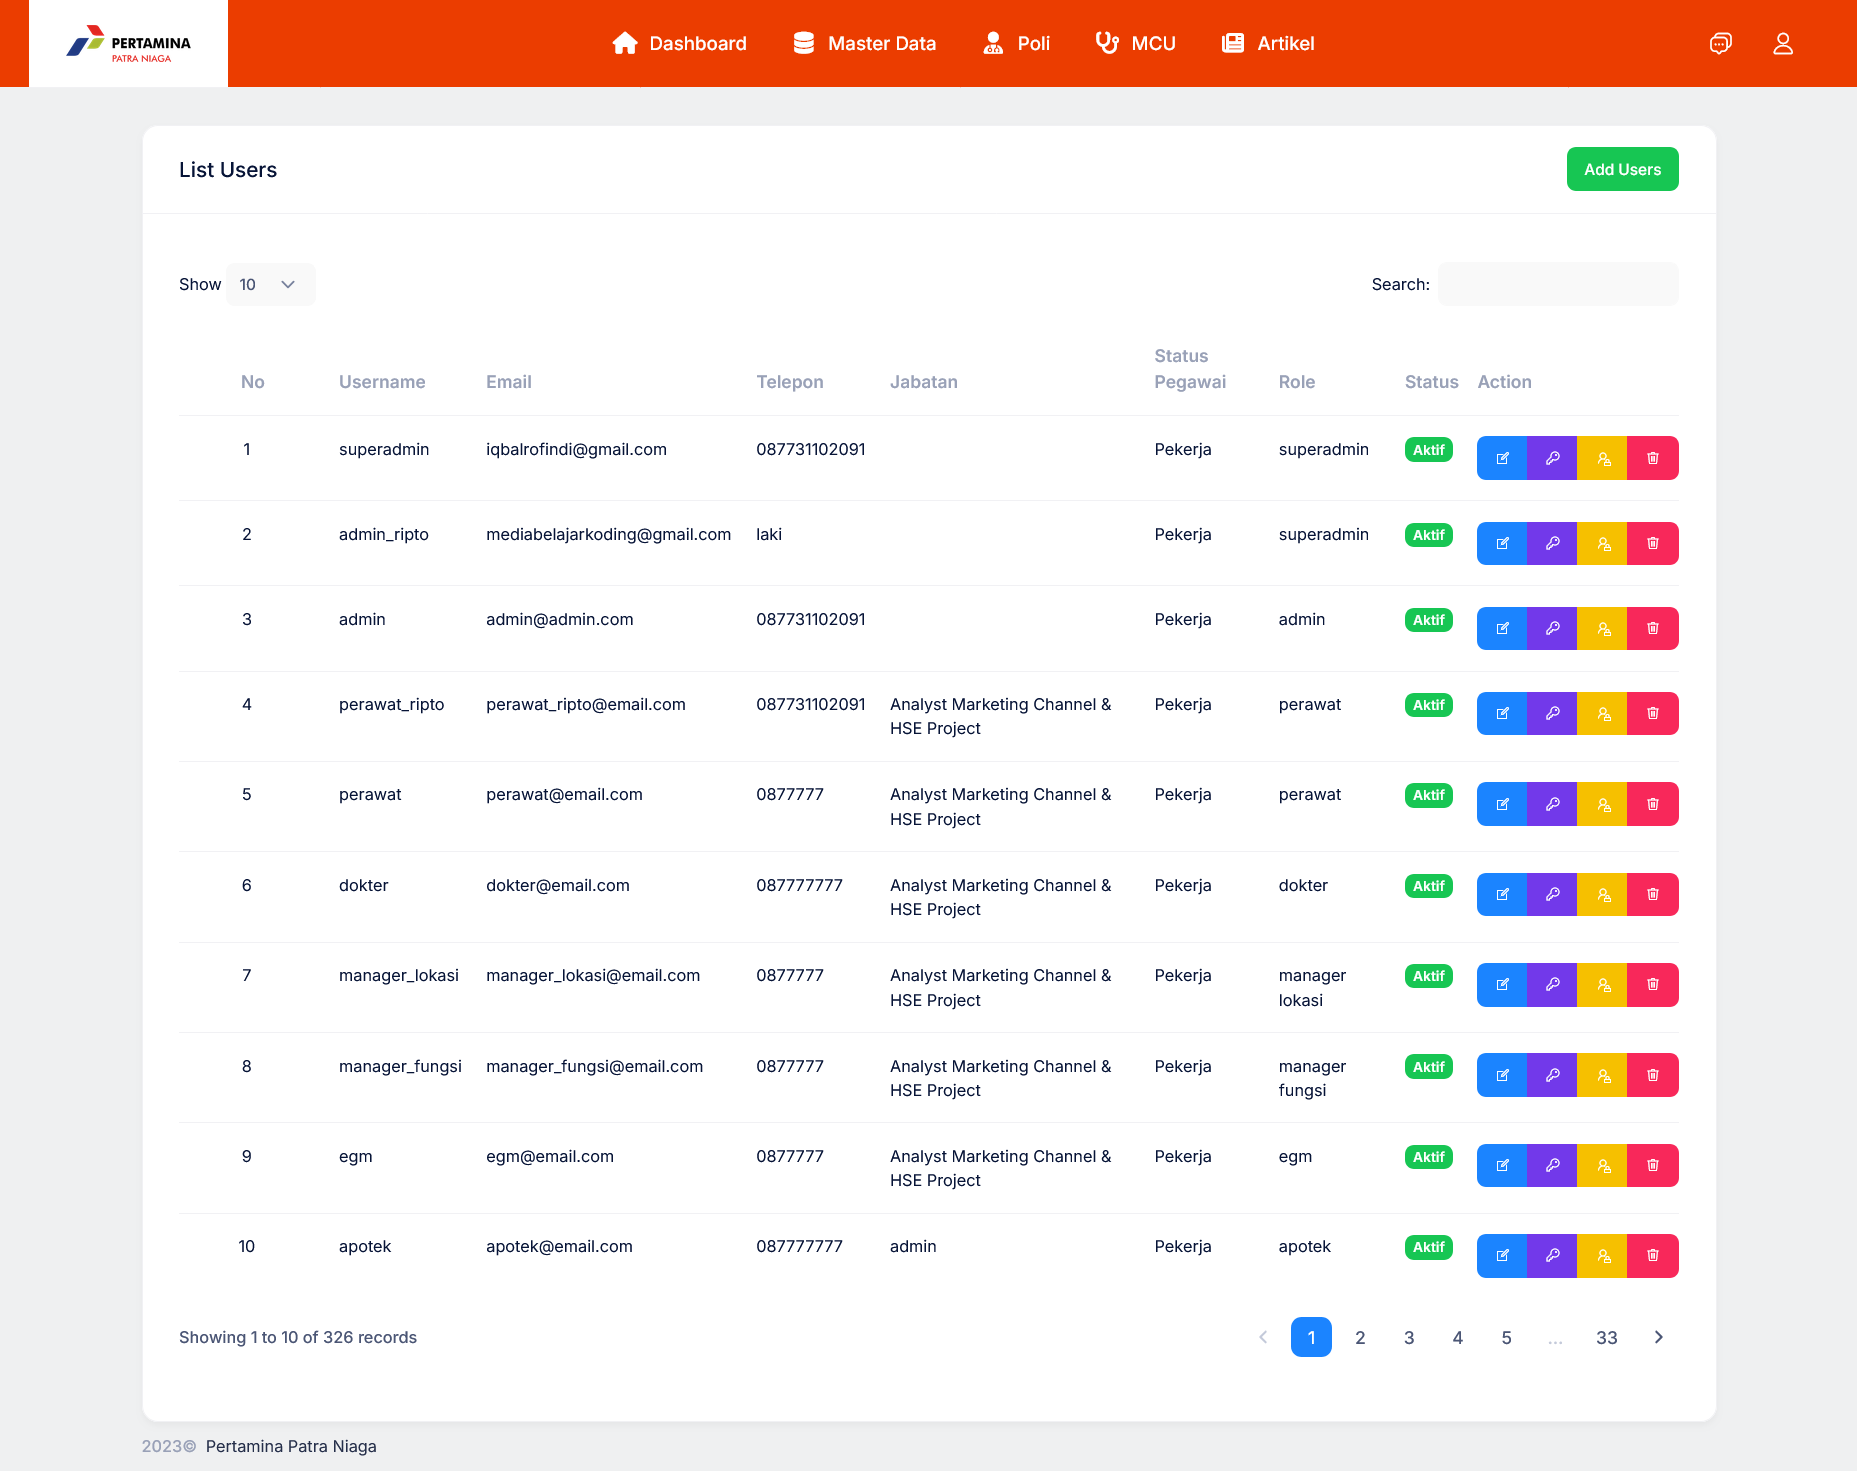Go to page 2 of users
The height and width of the screenshot is (1471, 1857).
pyautogui.click(x=1360, y=1337)
